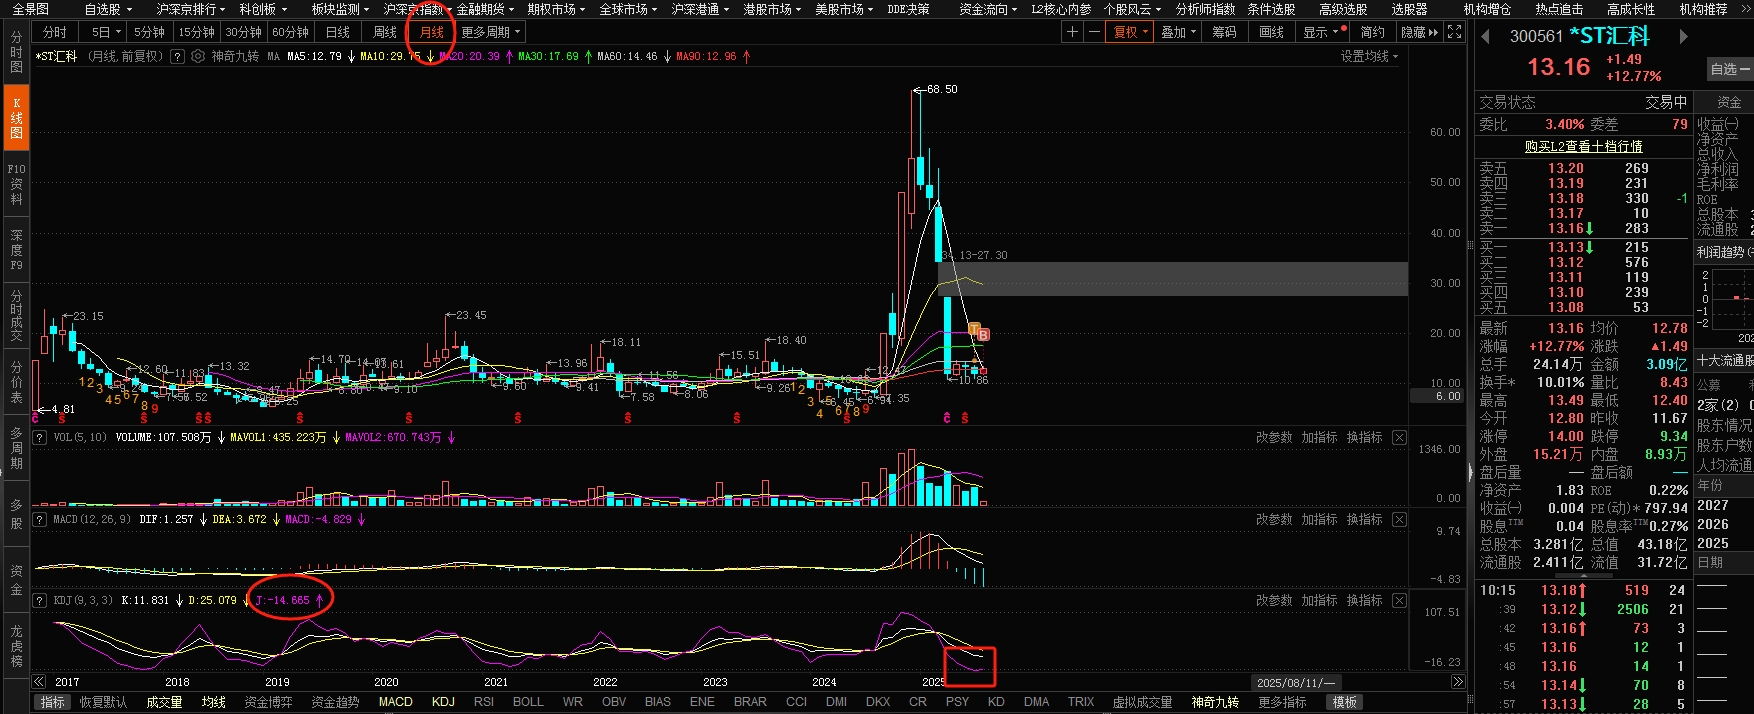
Task: Click the zoom-in plus icon on the chart toolbar
Action: coord(1072,32)
